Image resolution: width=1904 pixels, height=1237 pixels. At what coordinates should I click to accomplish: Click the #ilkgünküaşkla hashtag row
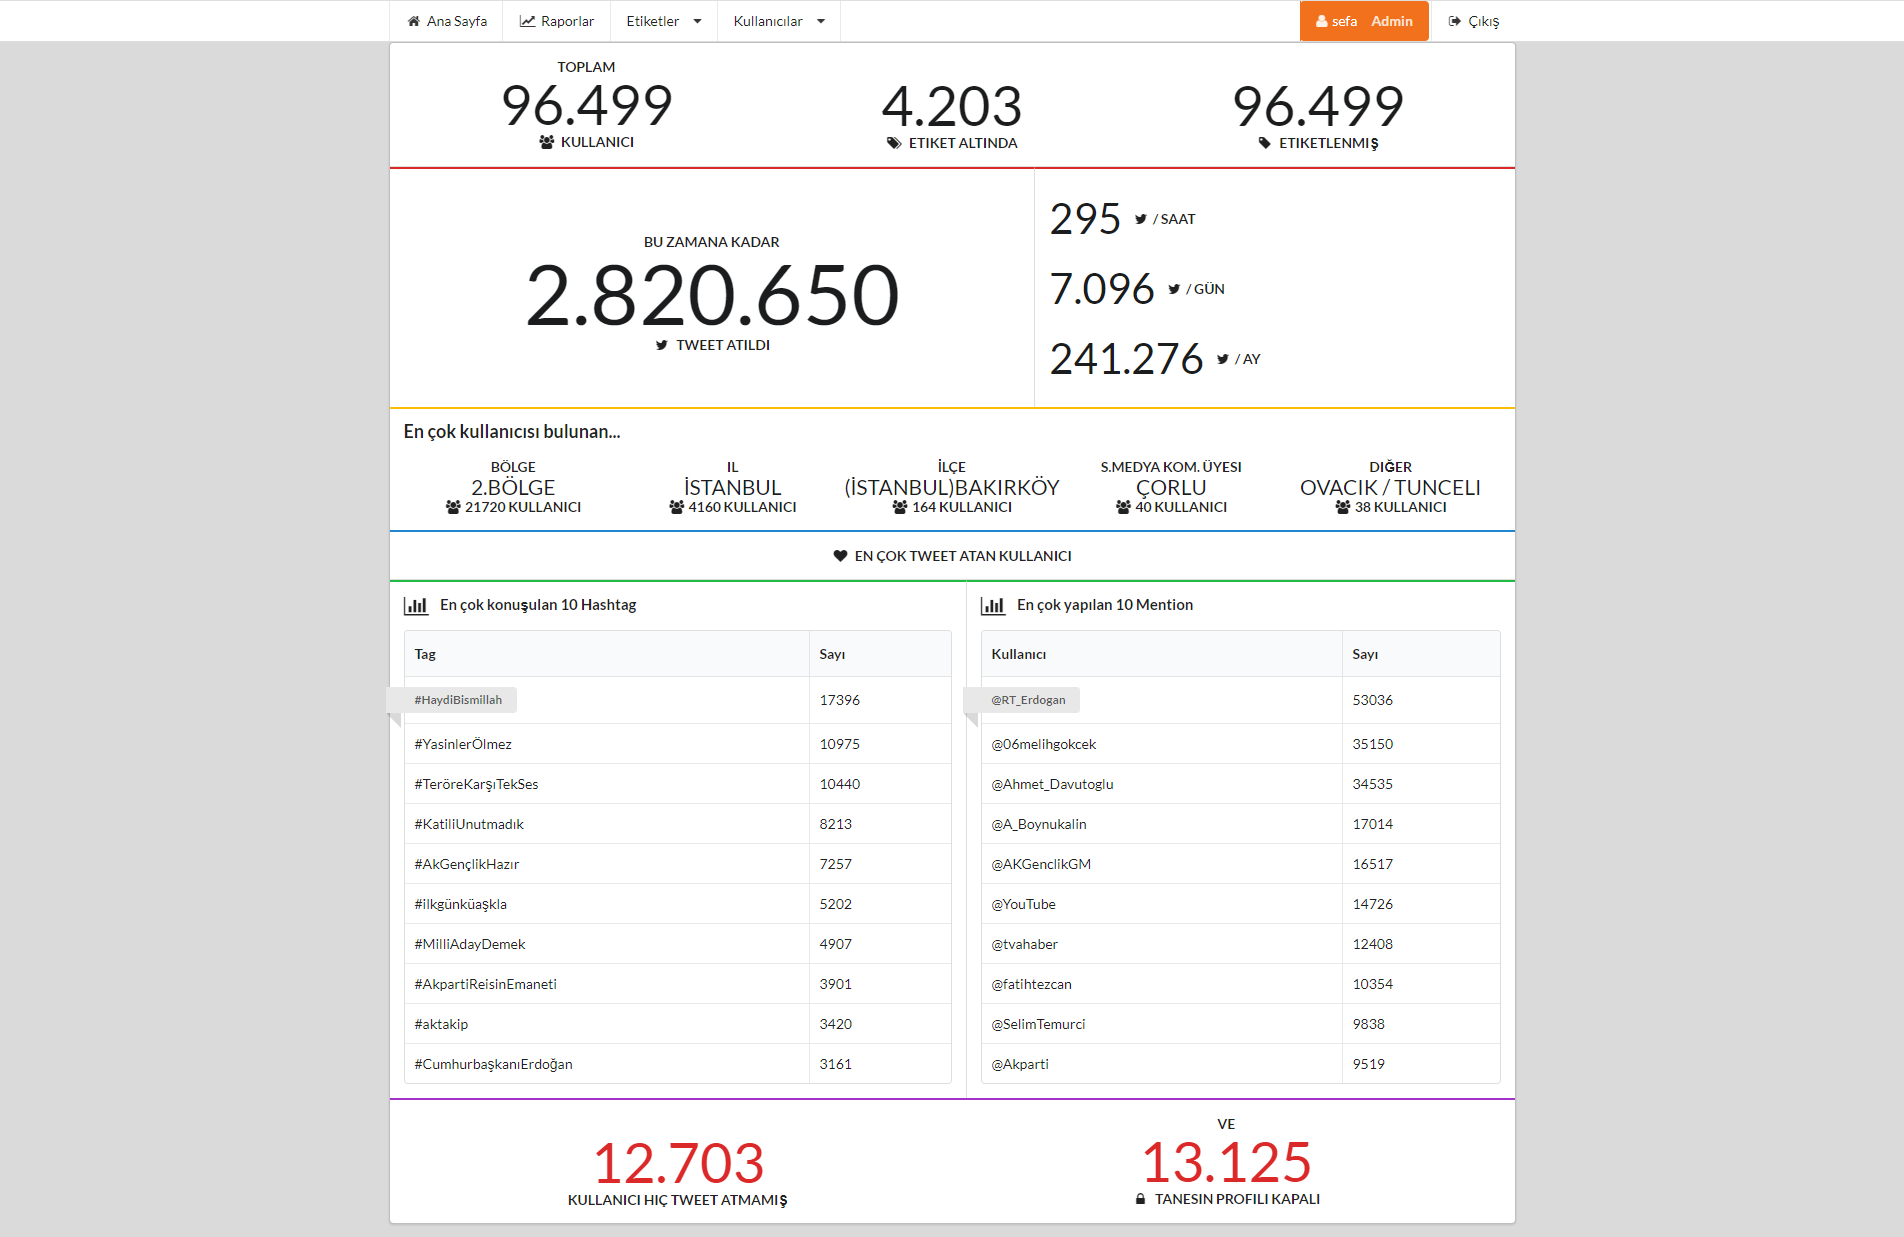click(677, 904)
